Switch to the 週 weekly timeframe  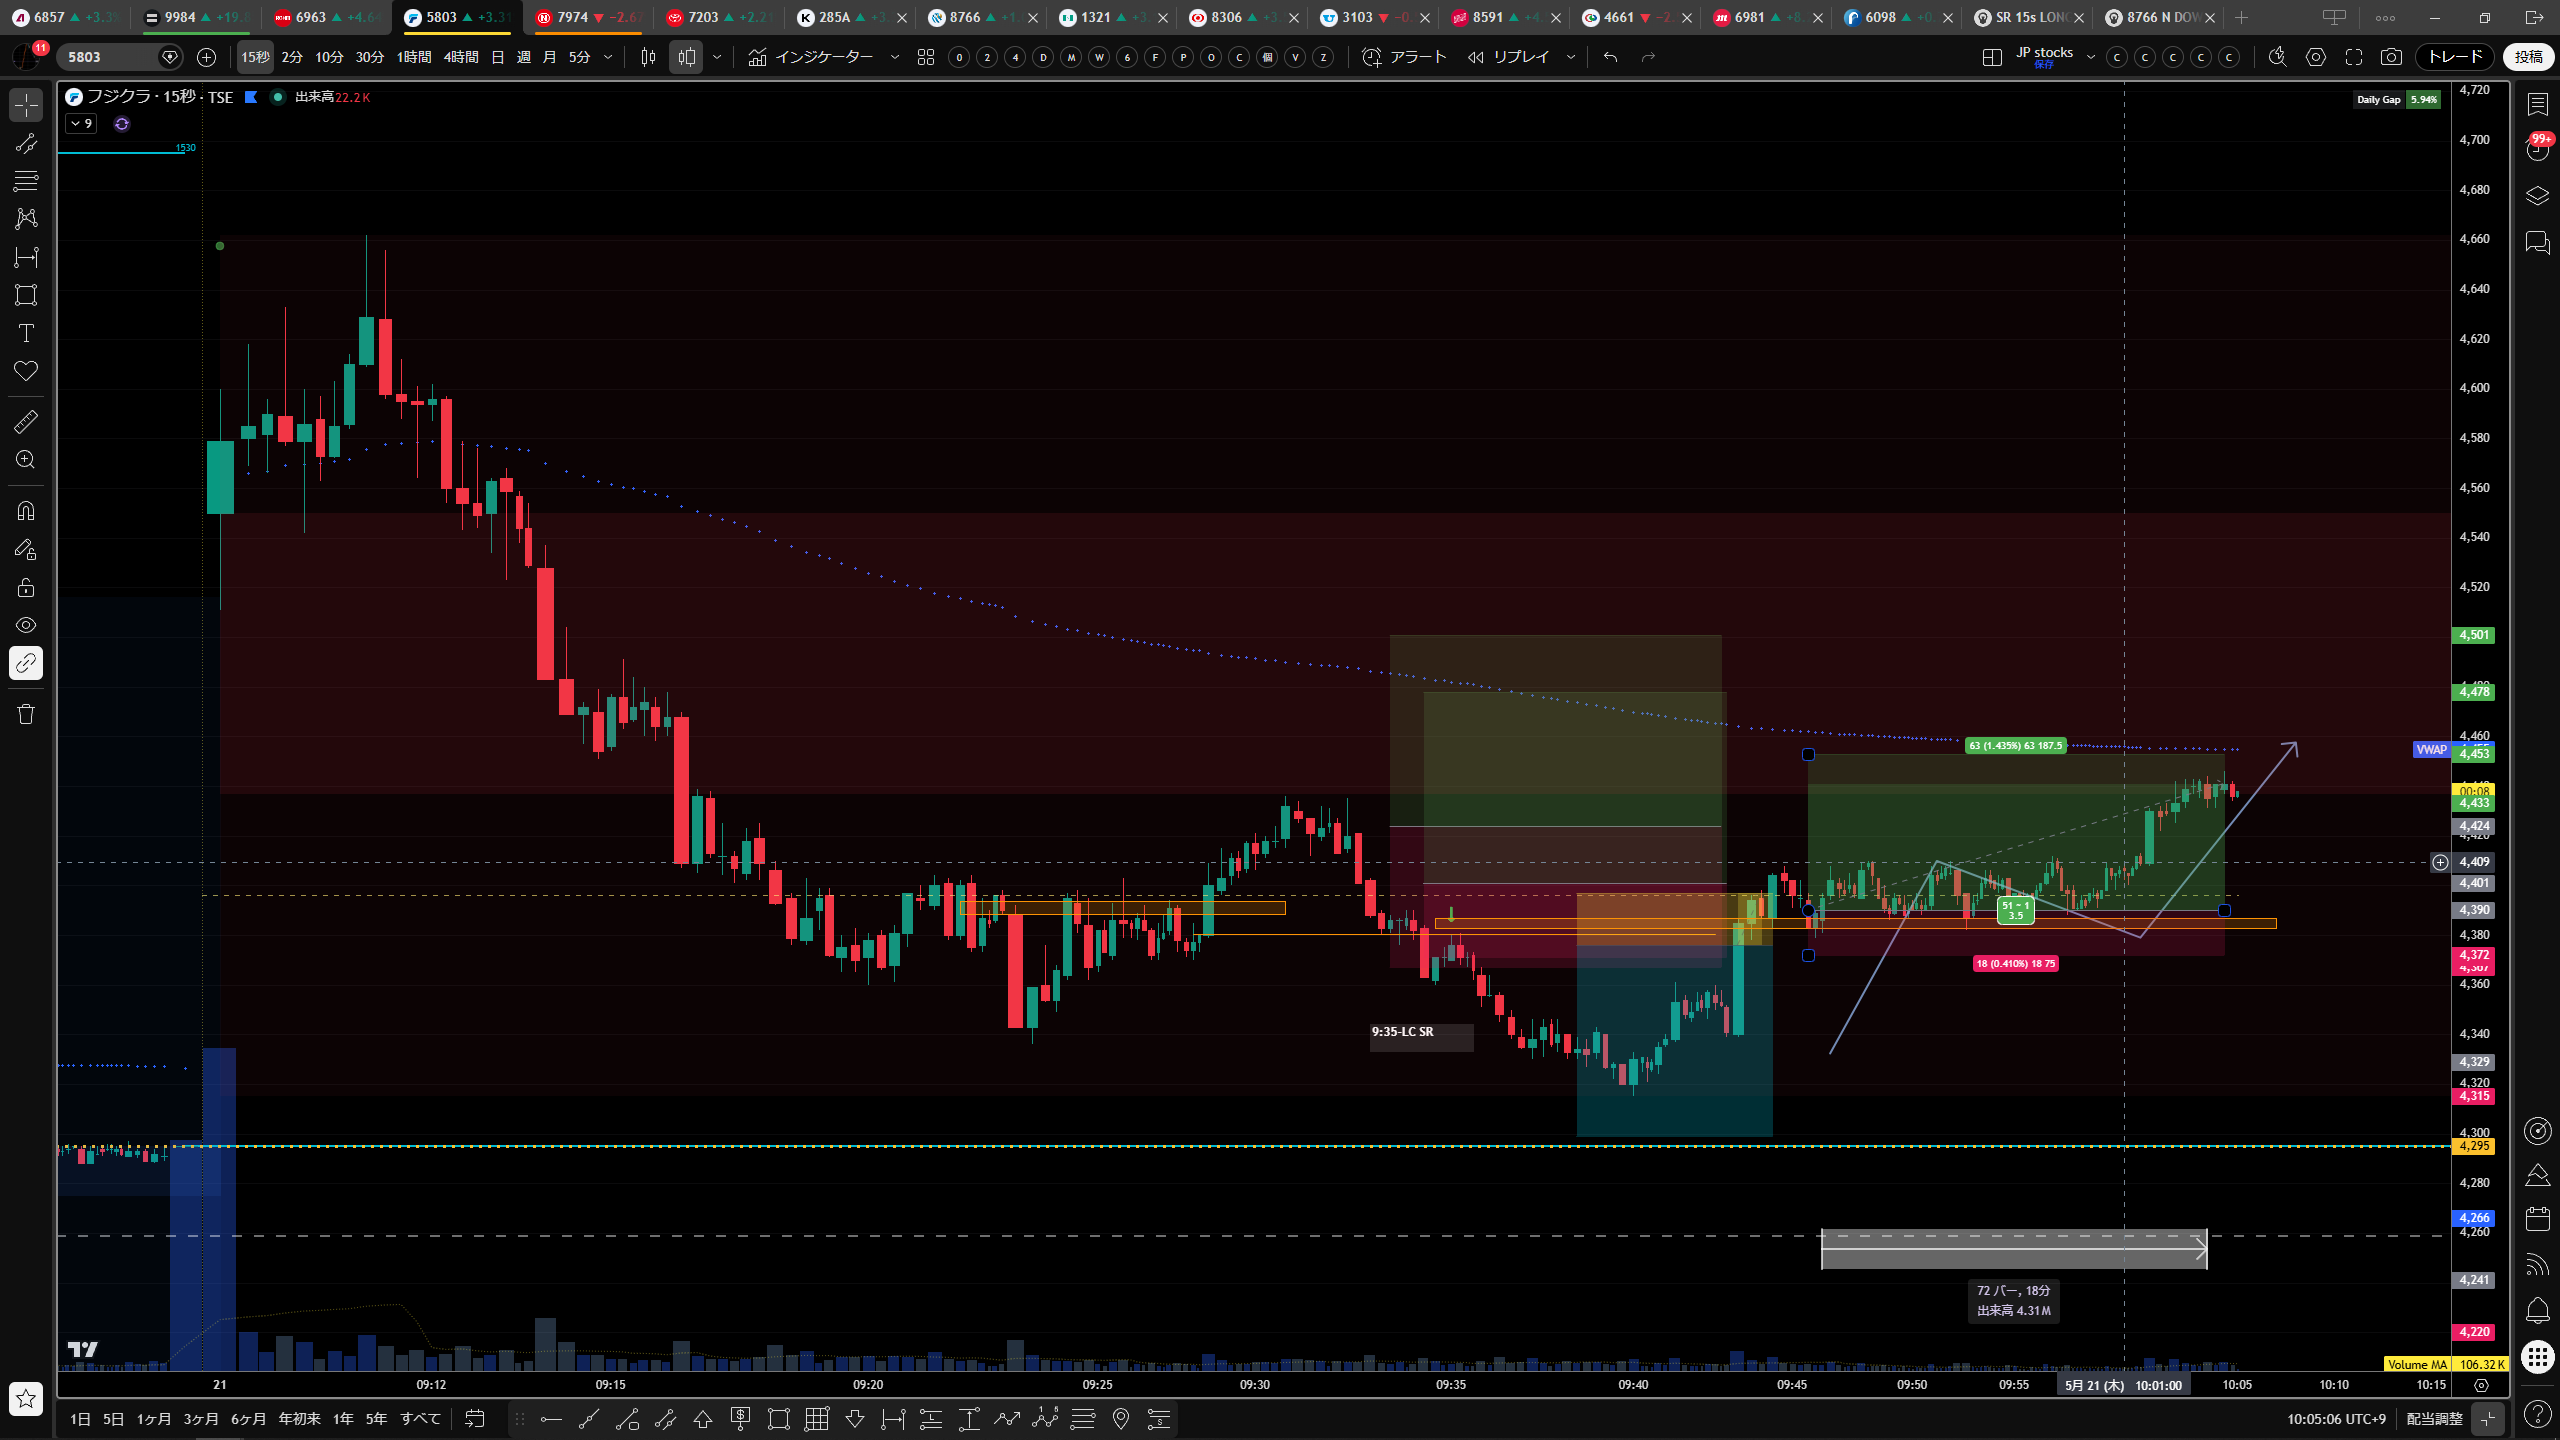[x=524, y=57]
